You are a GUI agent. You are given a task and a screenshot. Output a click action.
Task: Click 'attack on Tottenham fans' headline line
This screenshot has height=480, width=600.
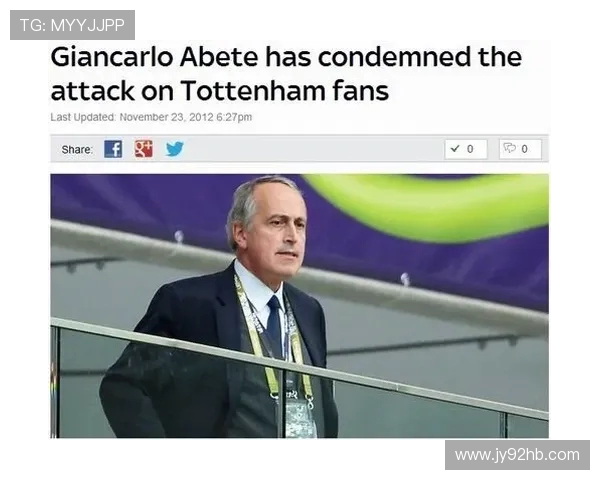tap(220, 91)
